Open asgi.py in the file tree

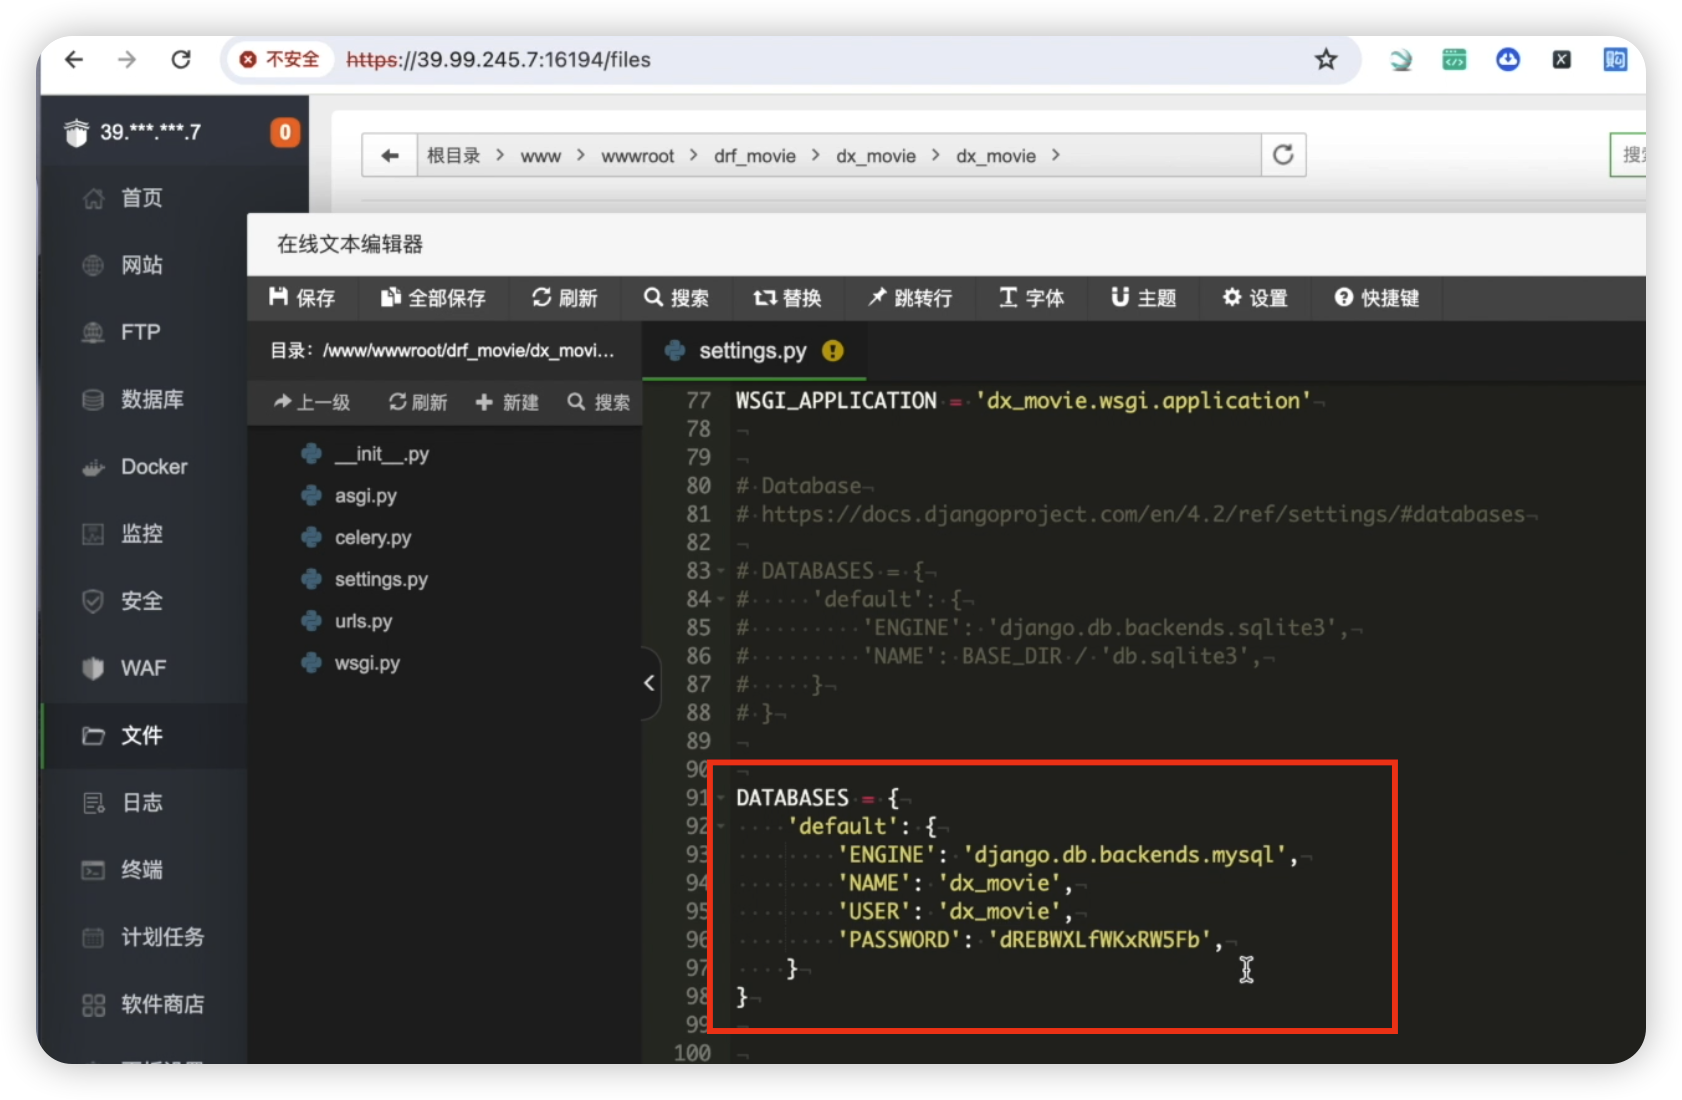click(366, 496)
